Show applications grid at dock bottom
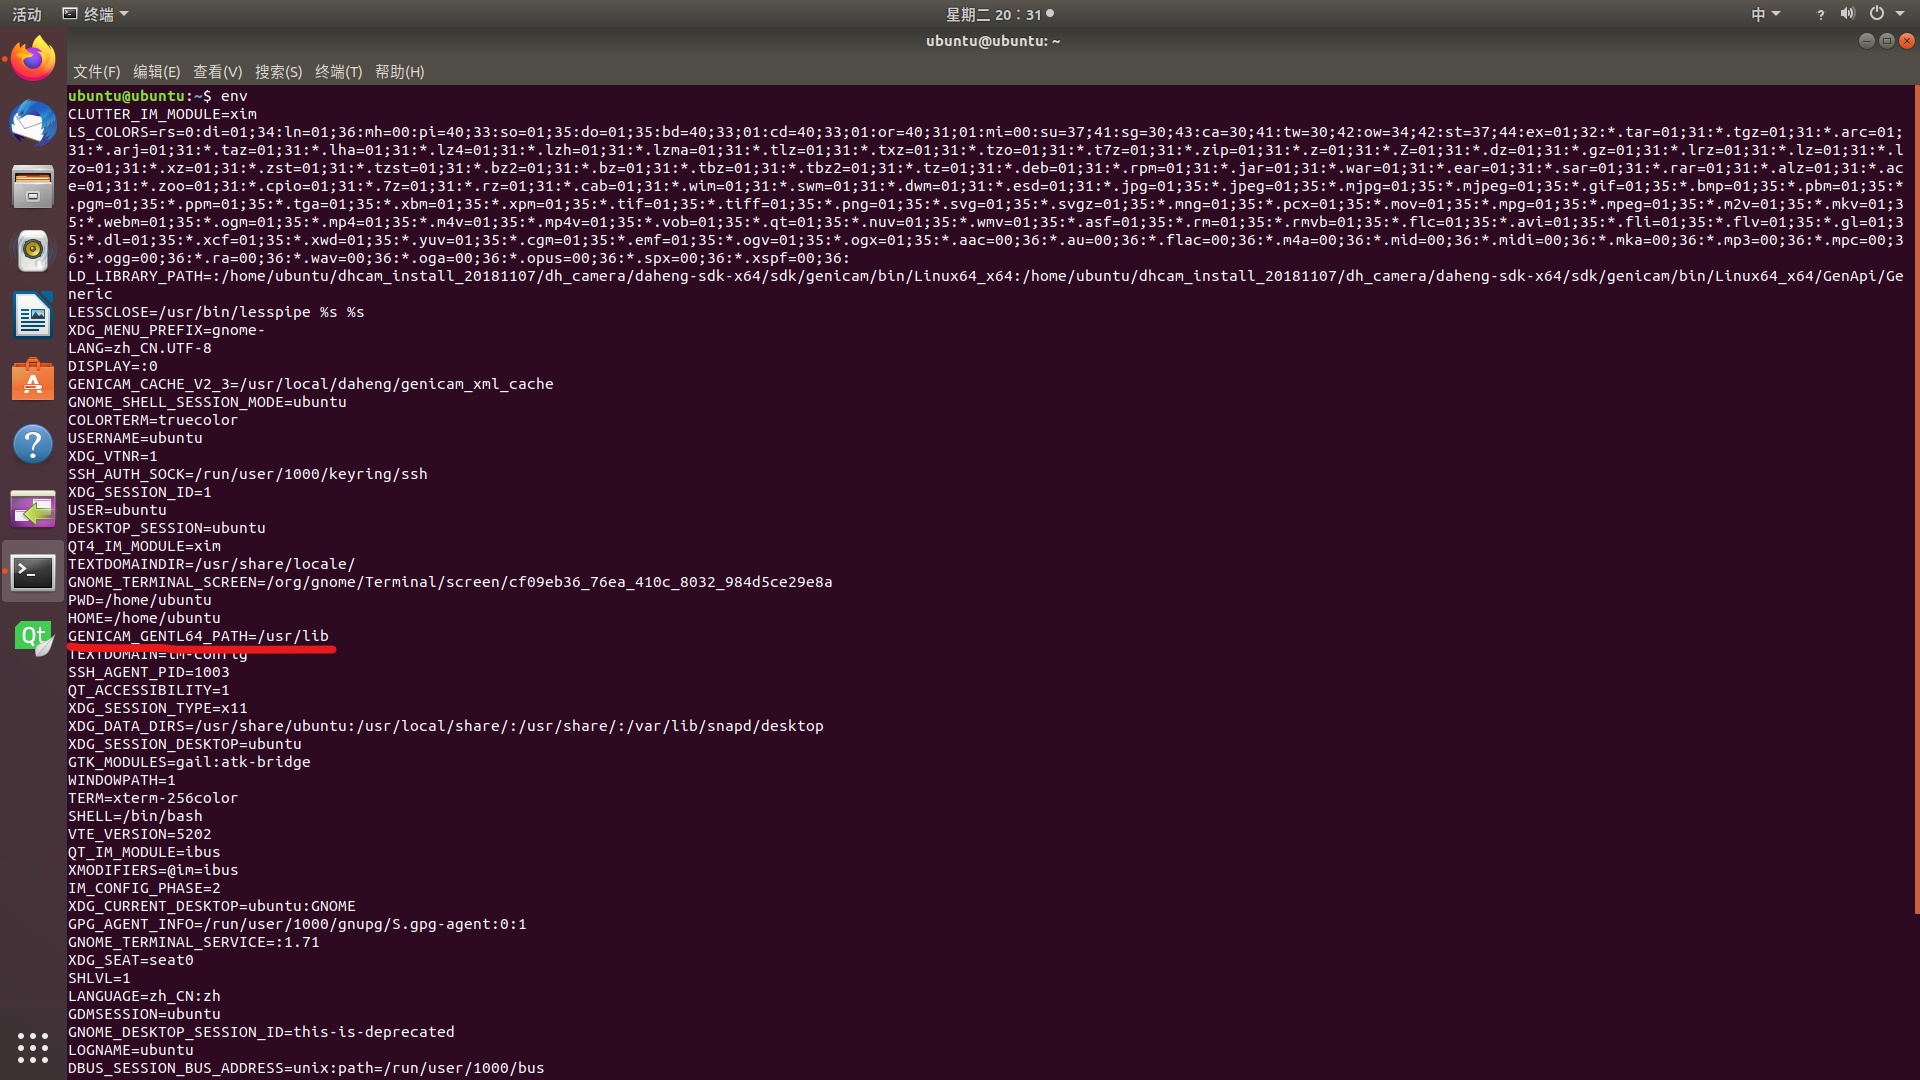Screen dimensions: 1920x1080 tap(33, 1047)
